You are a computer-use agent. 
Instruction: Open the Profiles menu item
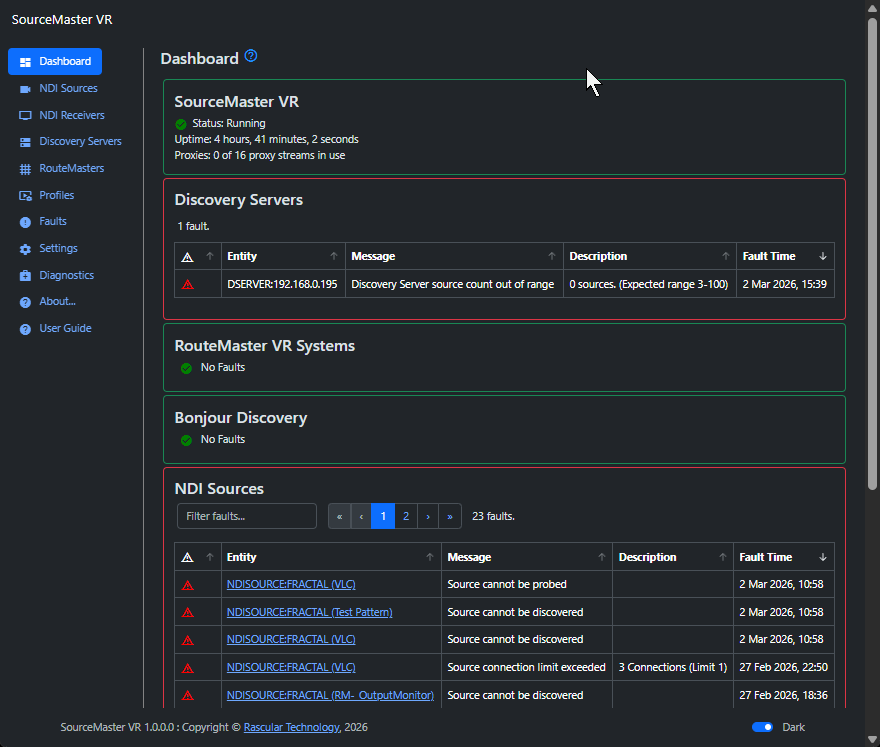pyautogui.click(x=57, y=195)
